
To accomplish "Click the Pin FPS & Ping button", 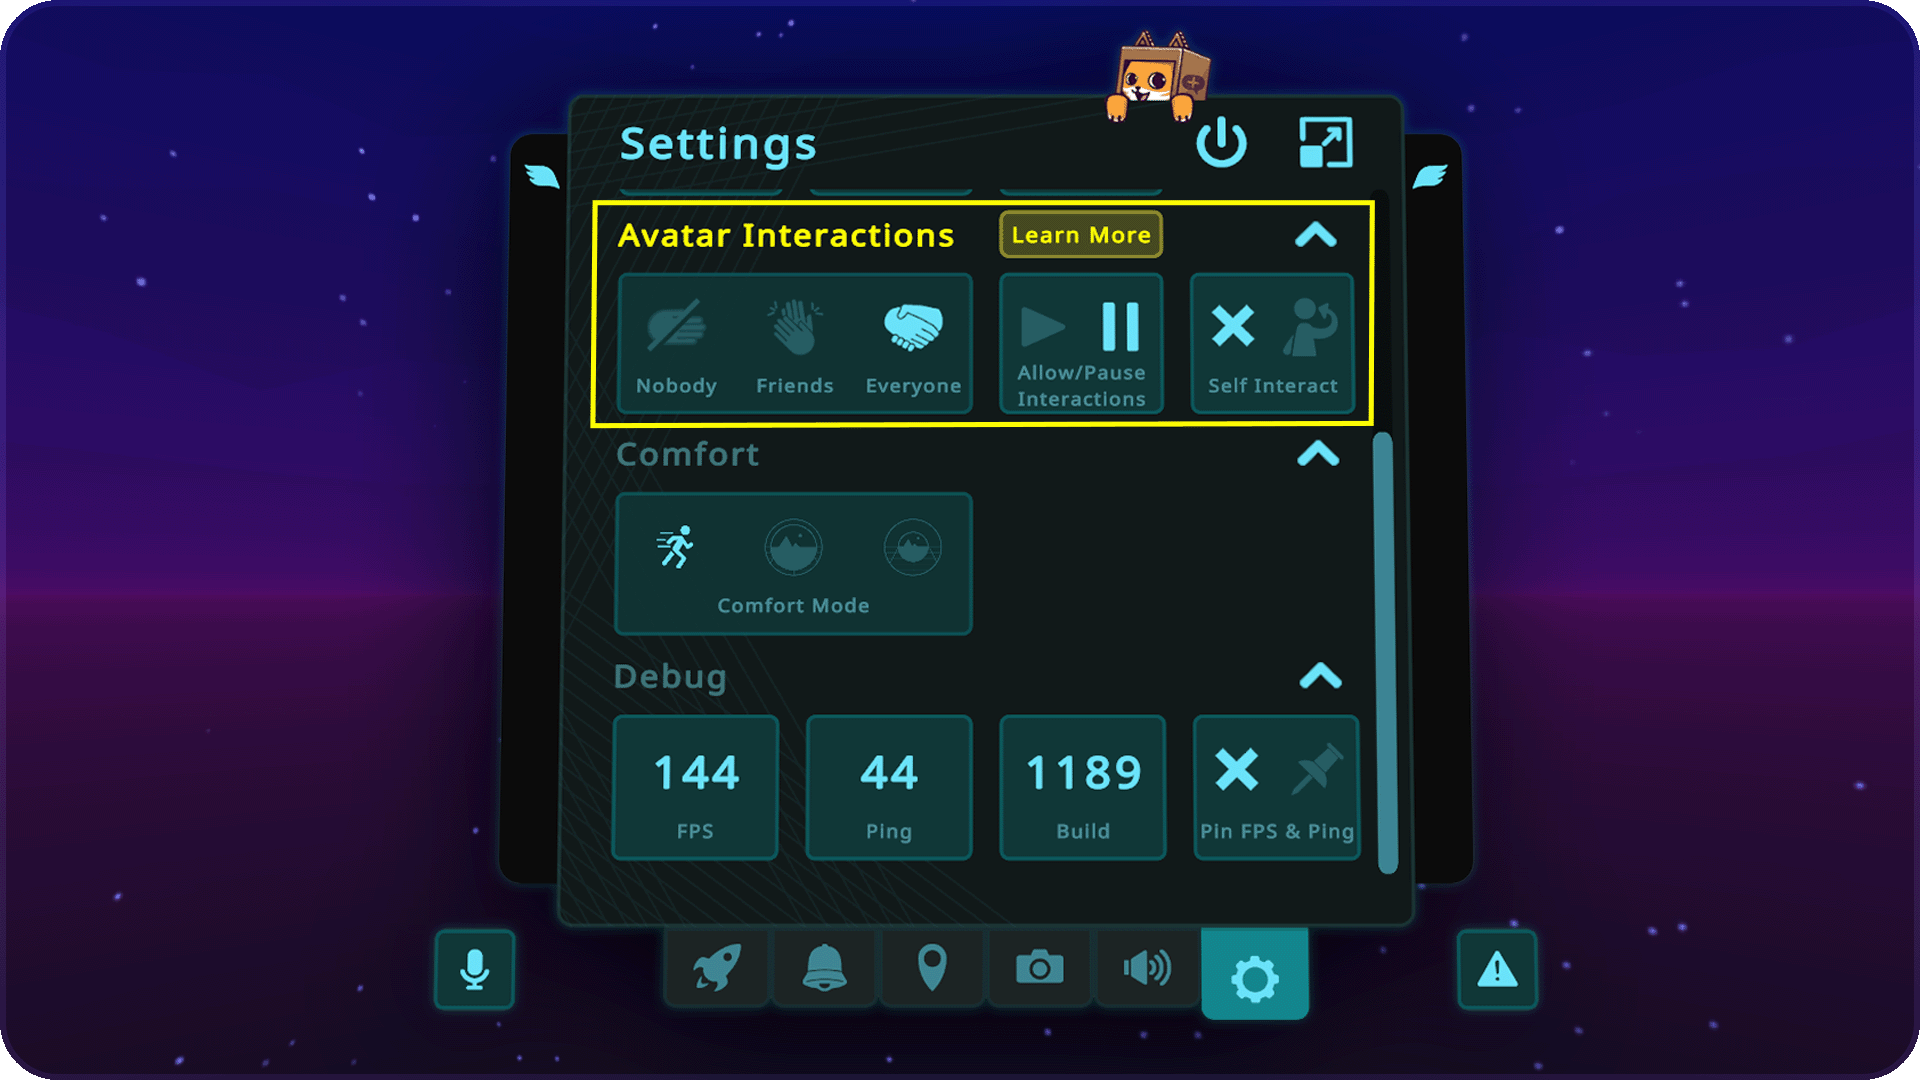I will (1273, 785).
